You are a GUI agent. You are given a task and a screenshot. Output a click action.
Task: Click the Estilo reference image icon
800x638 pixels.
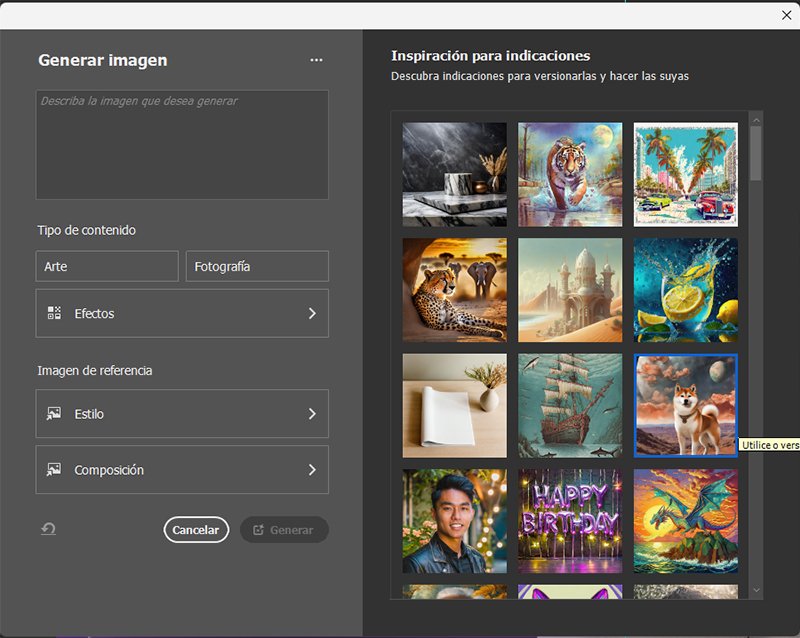(55, 413)
